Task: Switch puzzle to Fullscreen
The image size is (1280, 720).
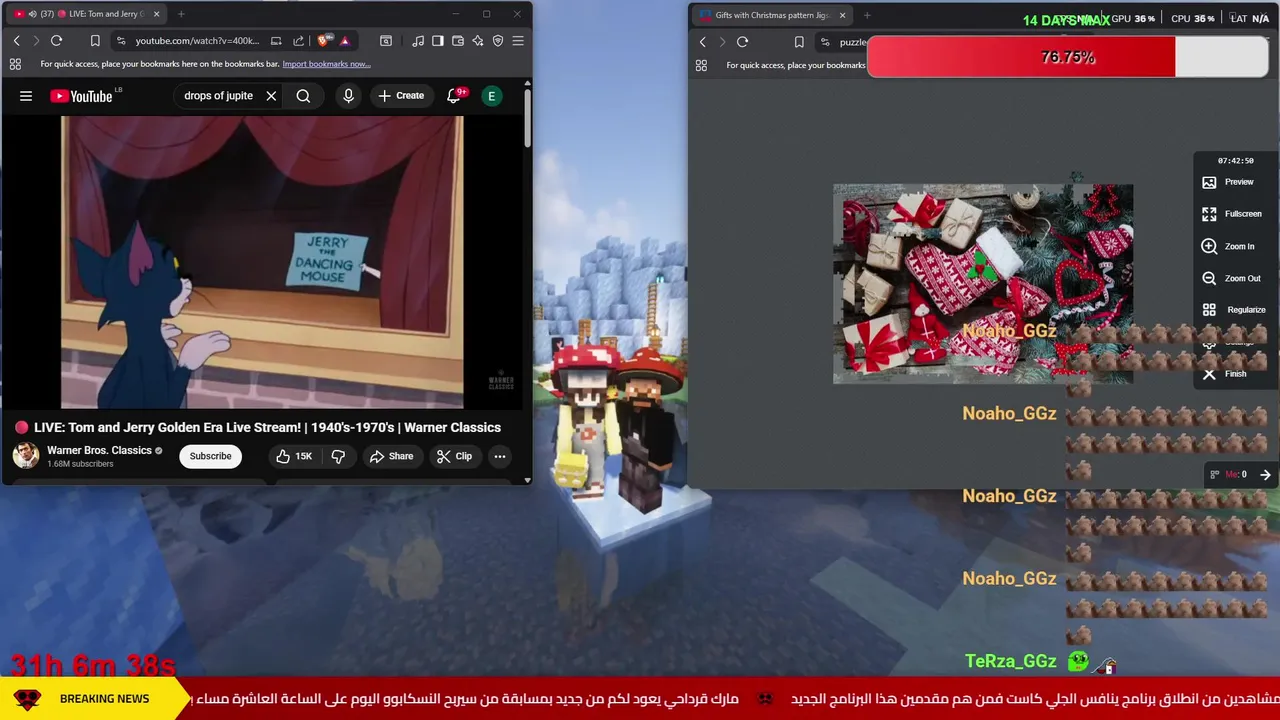Action: [1232, 214]
